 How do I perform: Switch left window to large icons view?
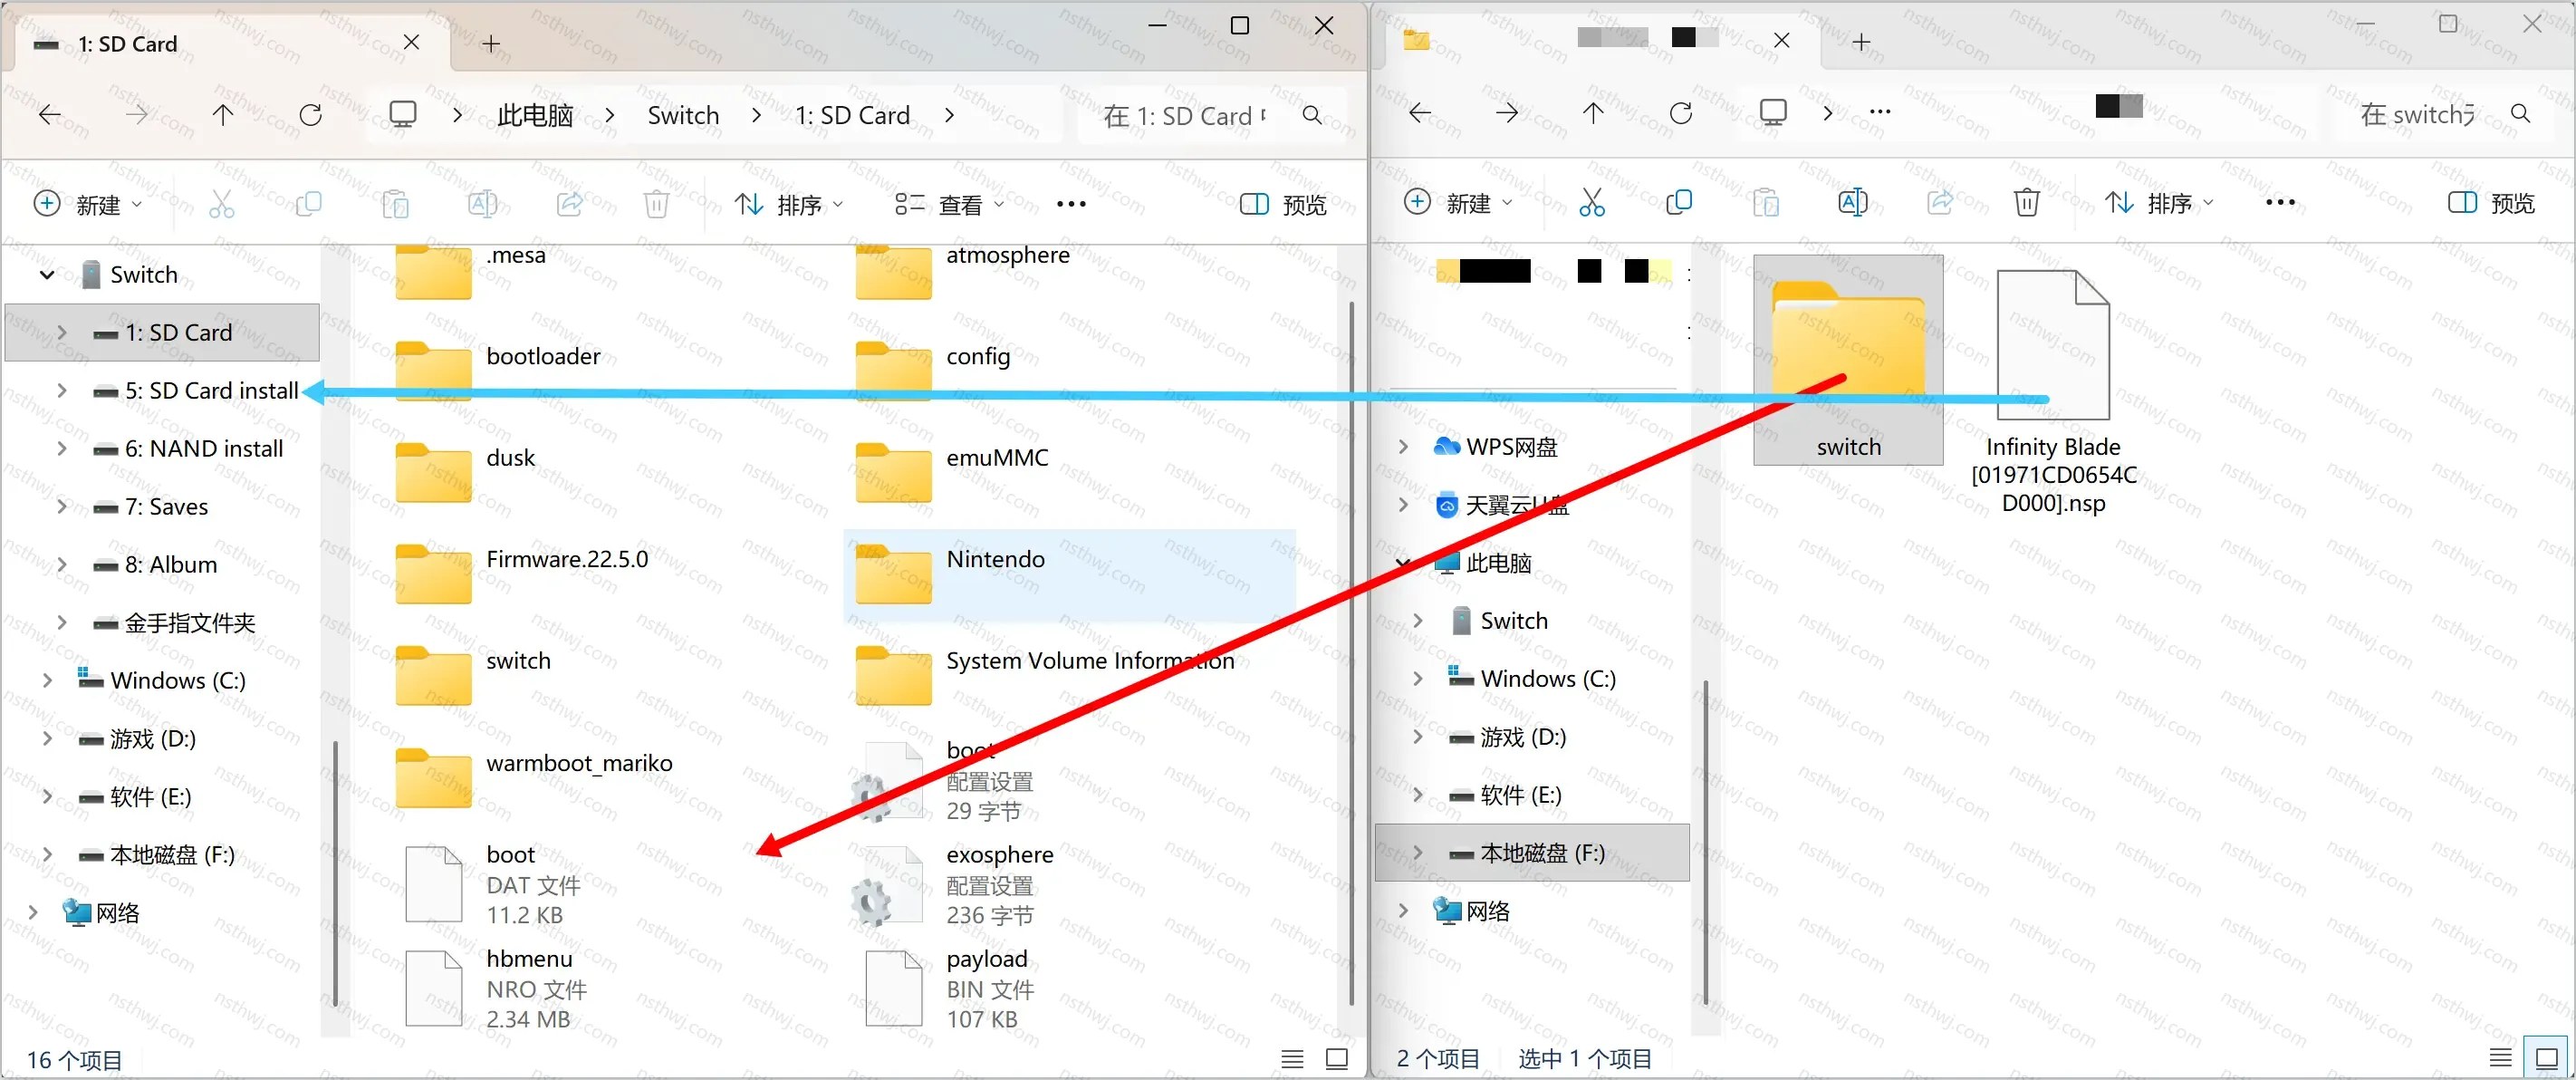point(1336,1058)
